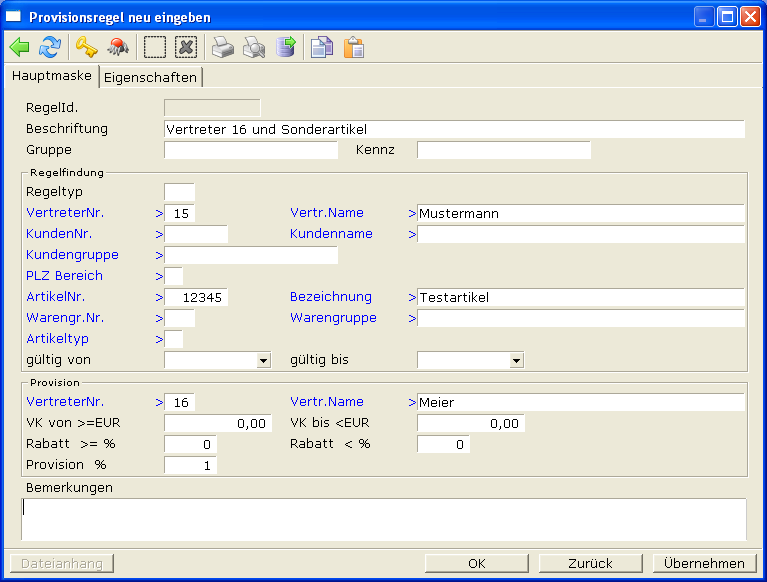The width and height of the screenshot is (767, 582).
Task: Click the crossed-out dashed box icon
Action: 186,47
